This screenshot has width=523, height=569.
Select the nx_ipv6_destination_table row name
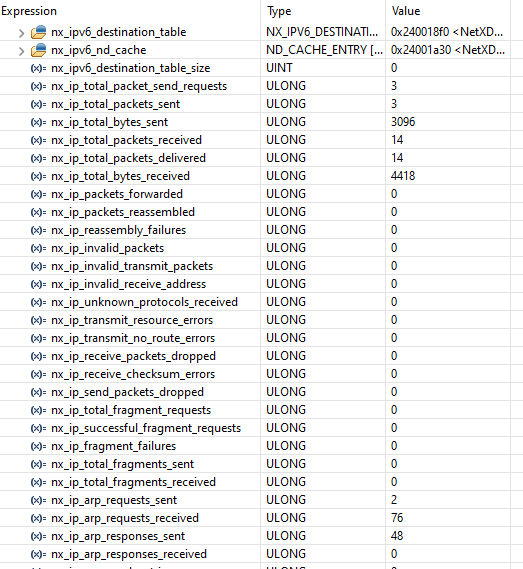[x=119, y=32]
